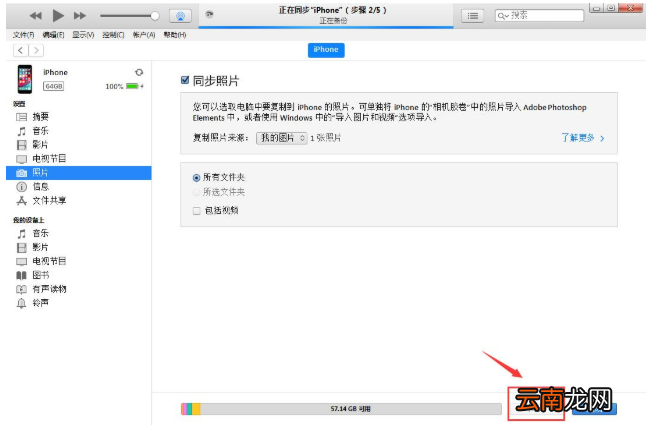
Task: Open the 显示(V) menu
Action: (83, 35)
